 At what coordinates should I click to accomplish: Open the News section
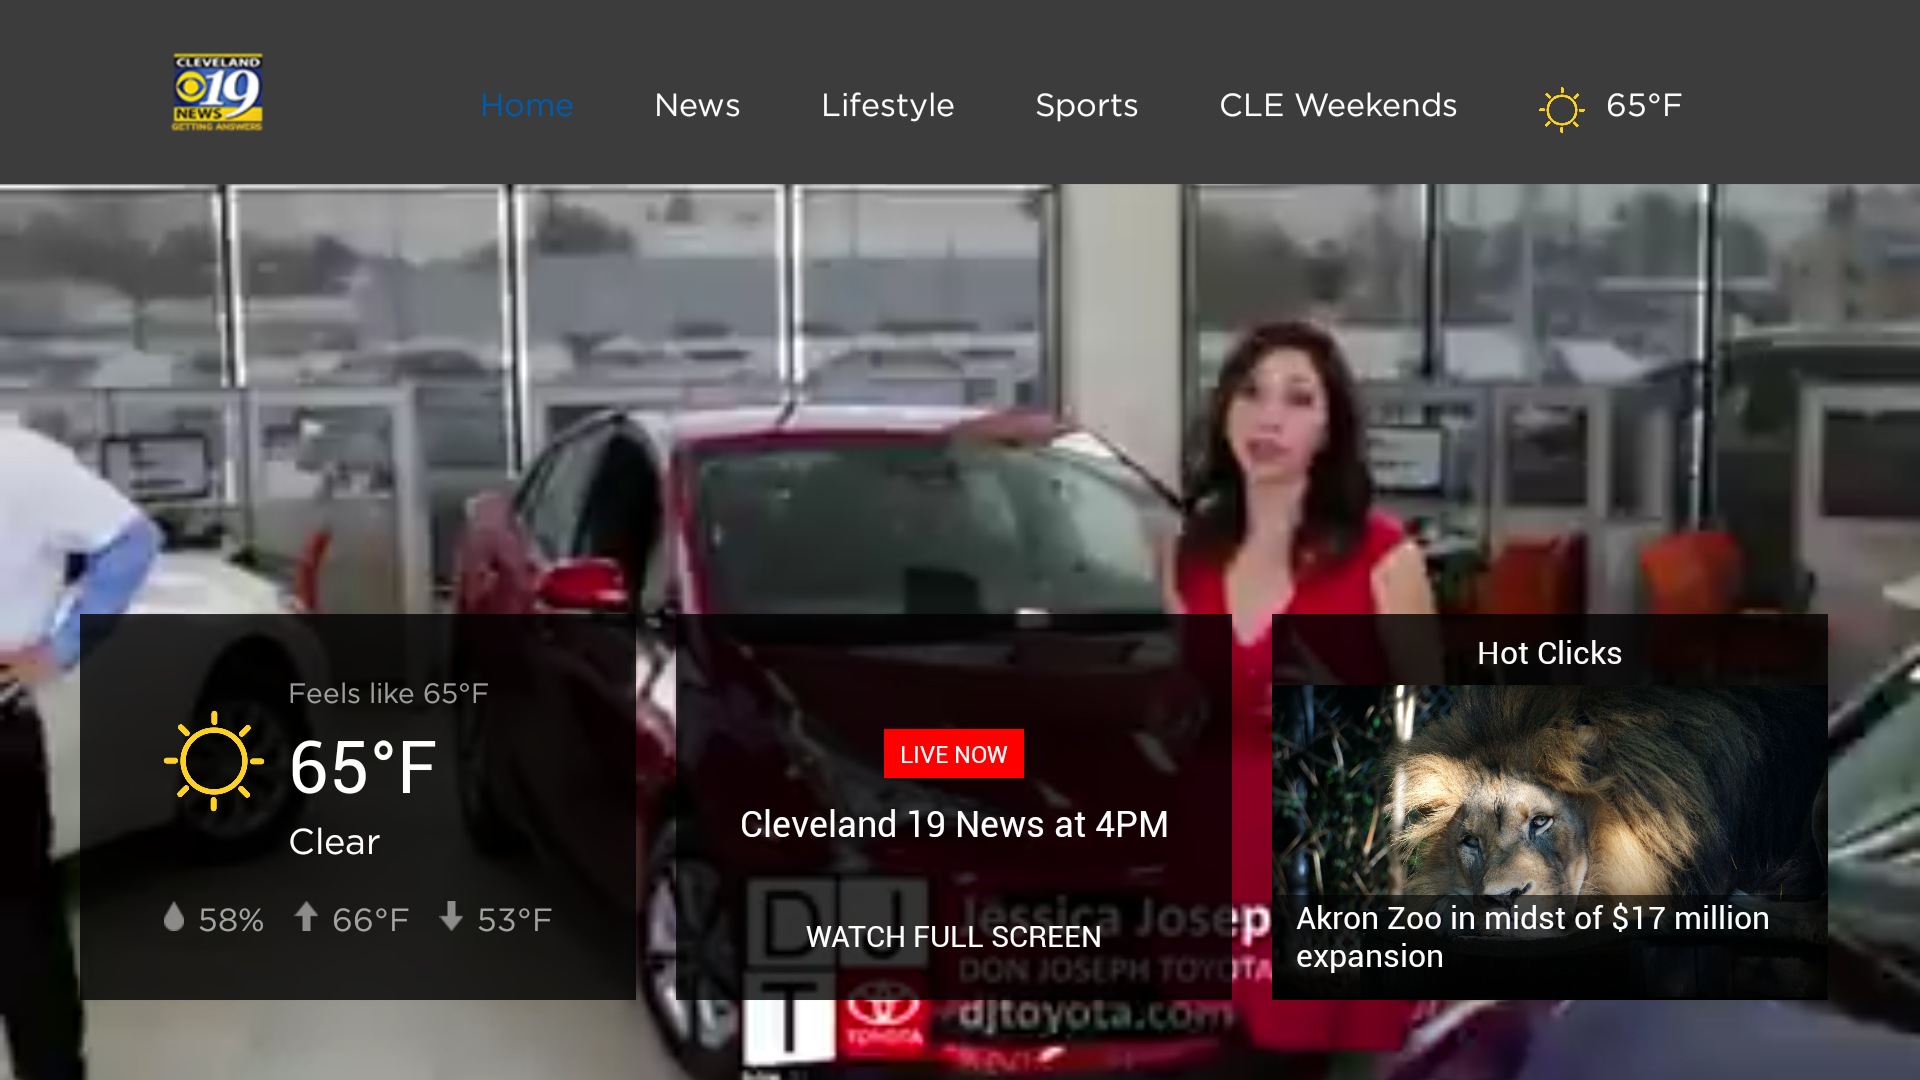coord(697,105)
